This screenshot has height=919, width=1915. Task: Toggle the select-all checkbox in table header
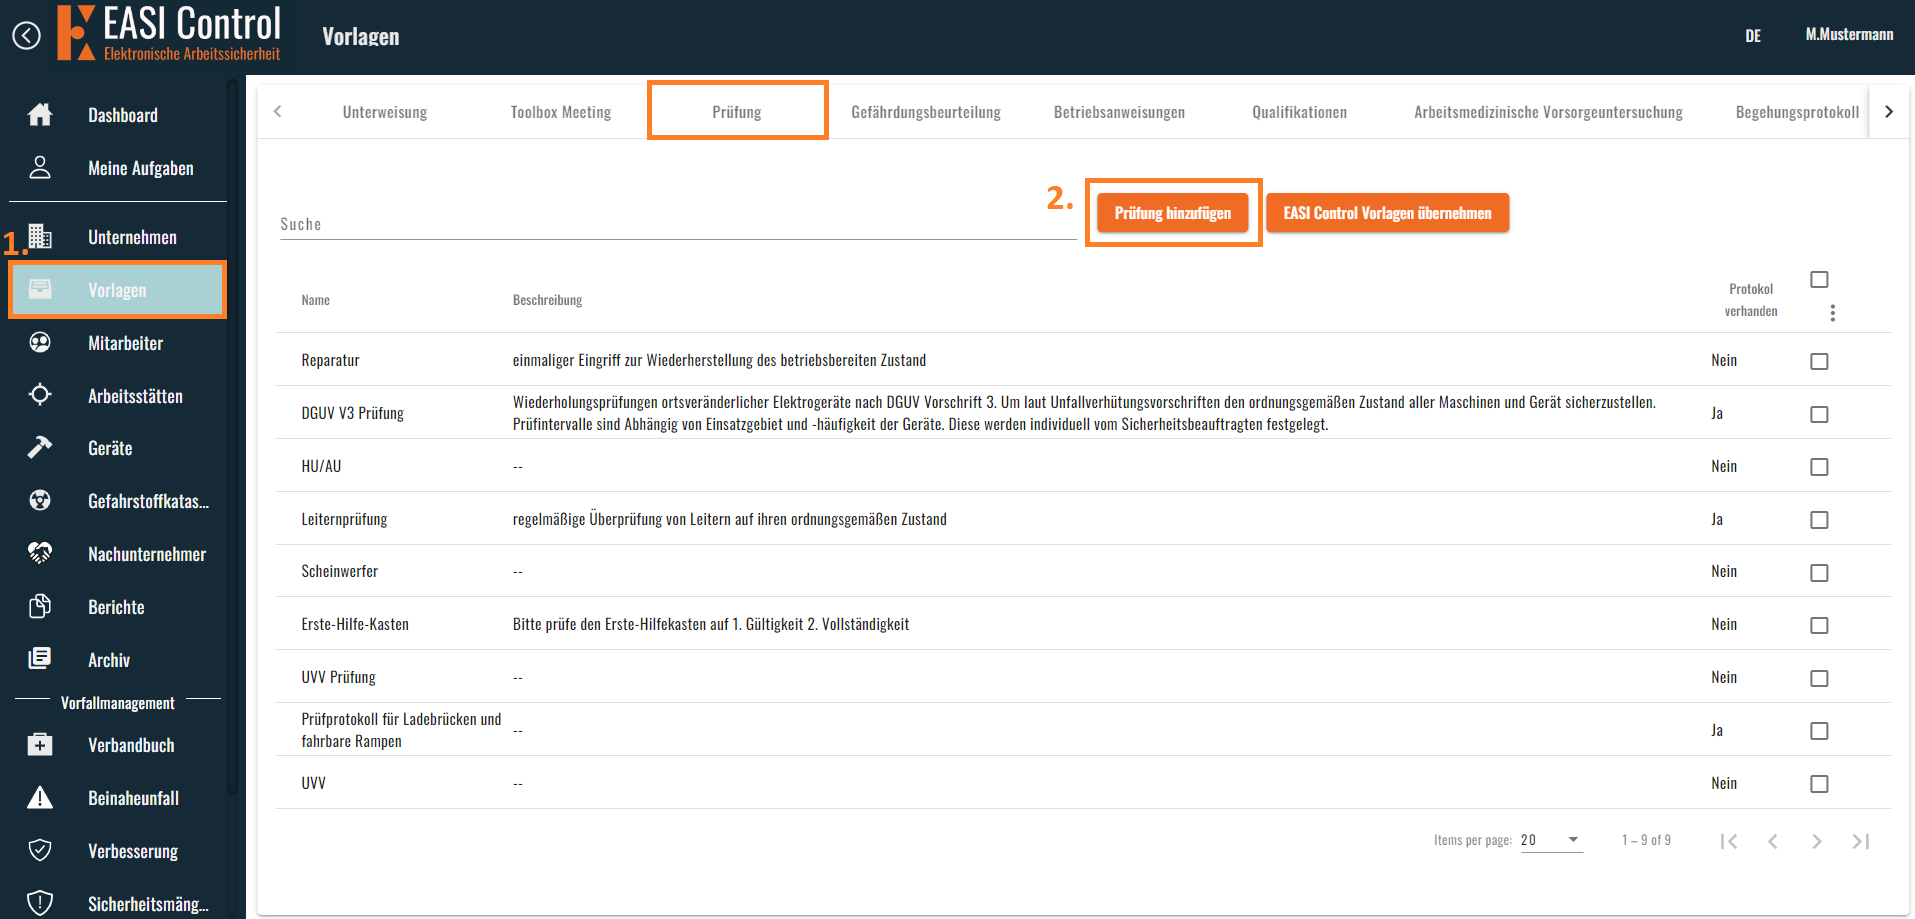click(x=1819, y=279)
